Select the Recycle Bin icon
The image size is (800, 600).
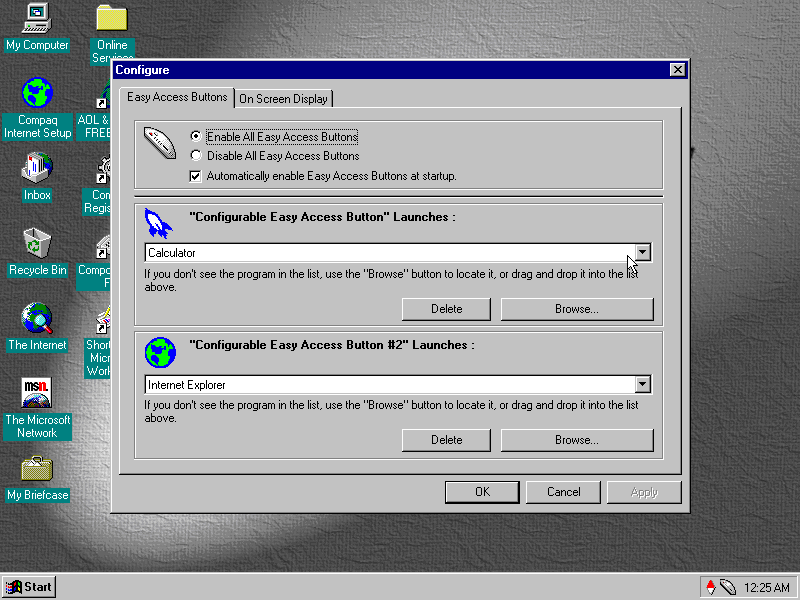[37, 243]
